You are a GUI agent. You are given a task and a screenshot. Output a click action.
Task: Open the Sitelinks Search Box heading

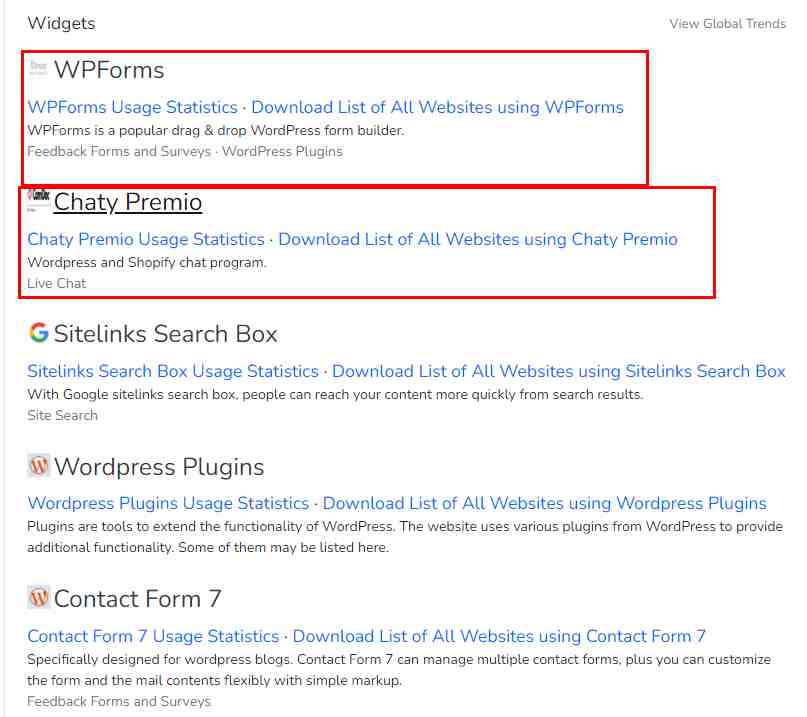[166, 334]
